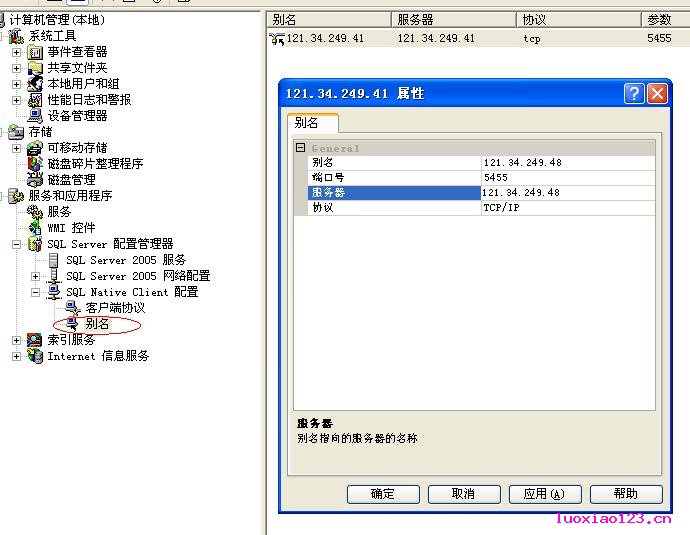
Task: Click the Alias (别名) column header
Action: [329, 20]
